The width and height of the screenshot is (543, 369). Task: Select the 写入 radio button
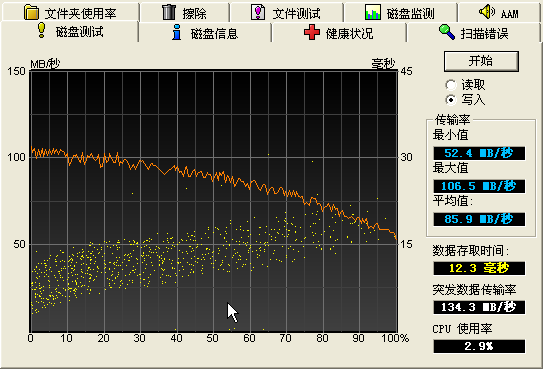click(x=451, y=100)
